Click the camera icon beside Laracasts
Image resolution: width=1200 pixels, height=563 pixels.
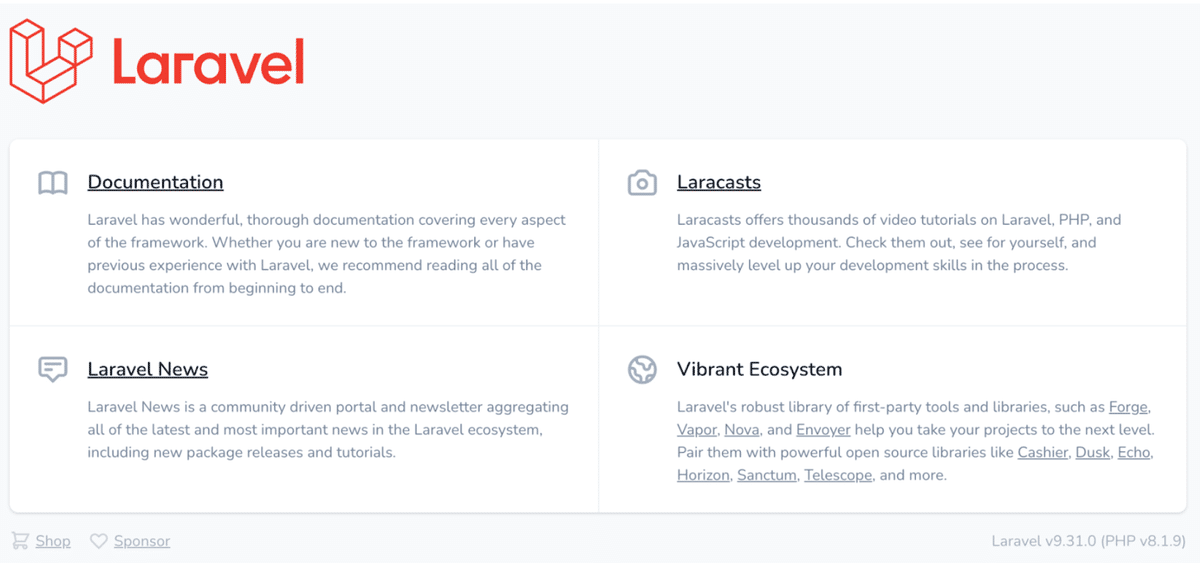(x=642, y=183)
